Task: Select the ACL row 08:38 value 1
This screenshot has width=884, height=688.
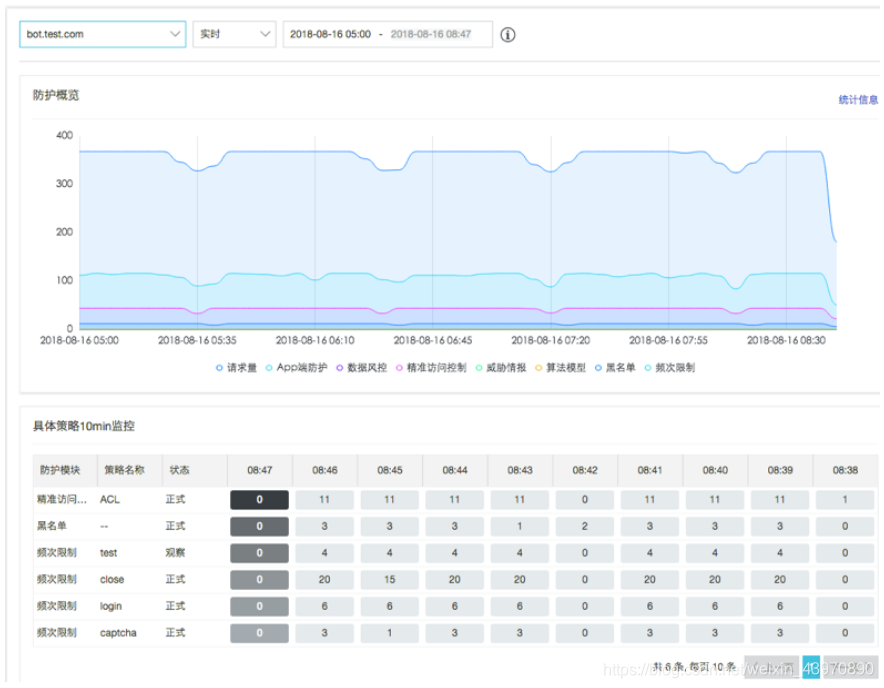Action: [x=845, y=500]
